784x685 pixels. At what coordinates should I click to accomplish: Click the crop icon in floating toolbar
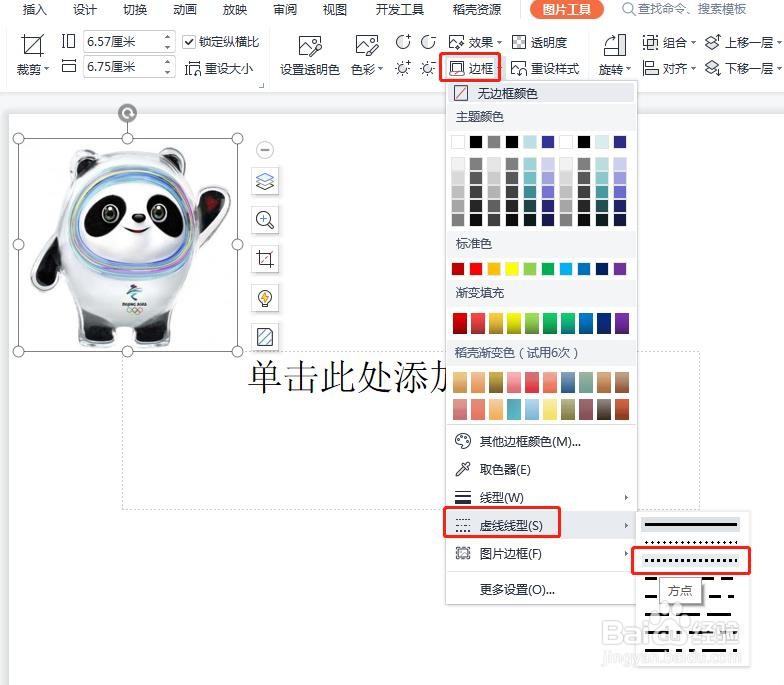click(265, 259)
